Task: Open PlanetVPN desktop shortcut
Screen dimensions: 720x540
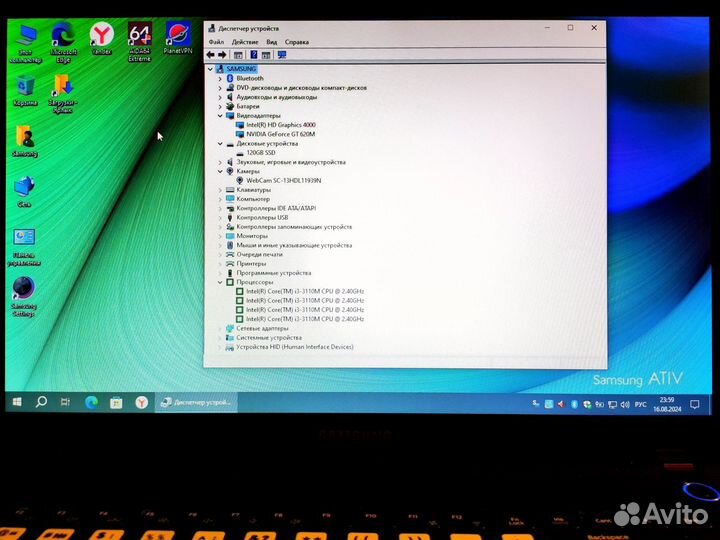Action: [178, 39]
